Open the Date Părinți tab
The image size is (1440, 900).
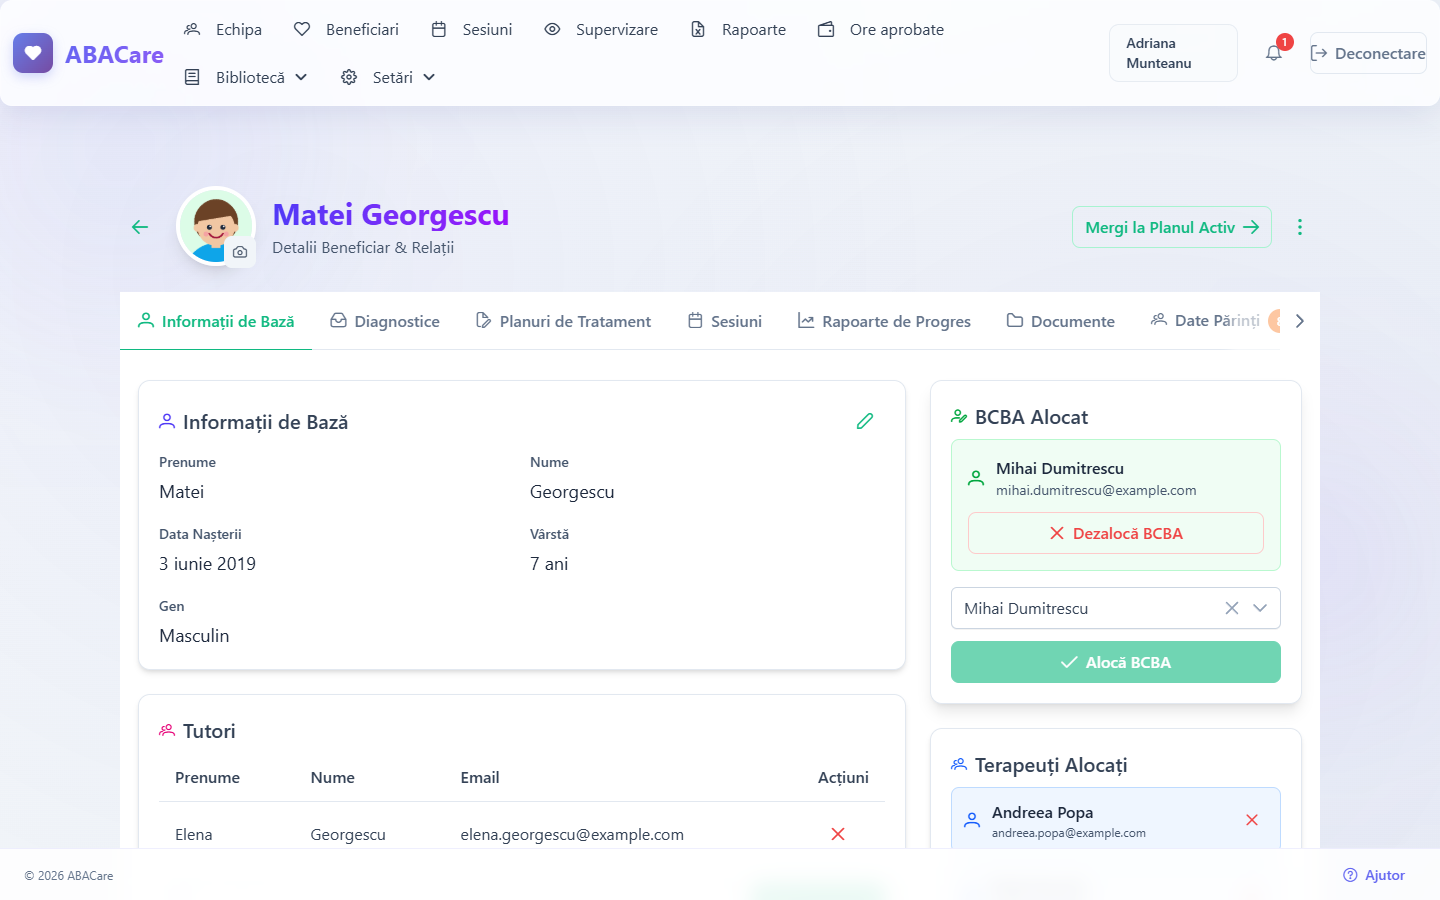tap(1207, 321)
